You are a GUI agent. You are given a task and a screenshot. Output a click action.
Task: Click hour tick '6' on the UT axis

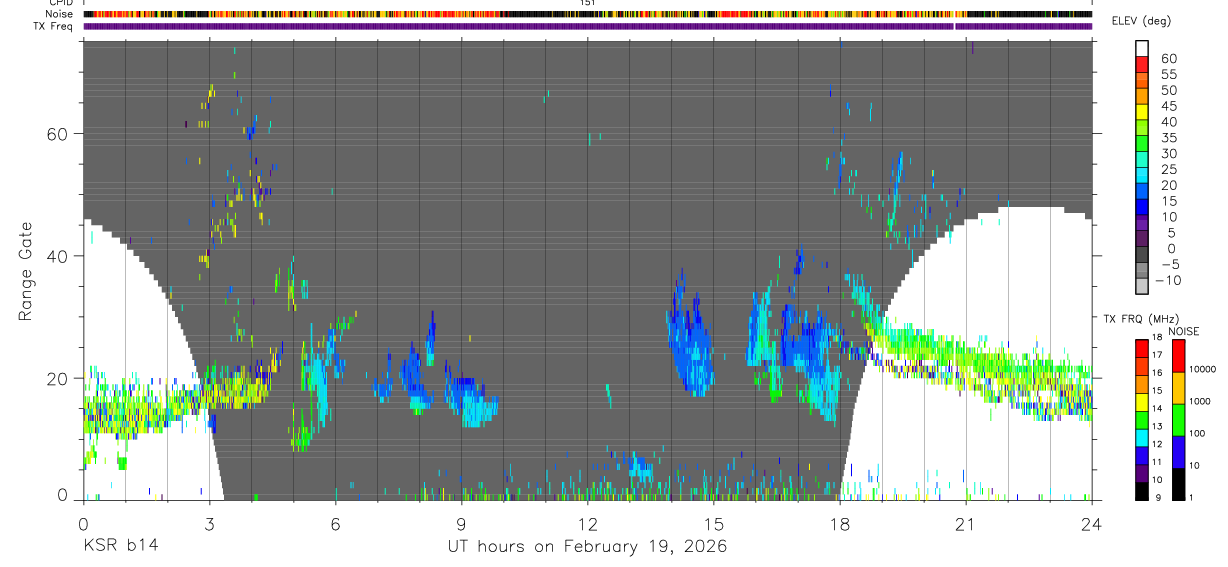coord(335,523)
